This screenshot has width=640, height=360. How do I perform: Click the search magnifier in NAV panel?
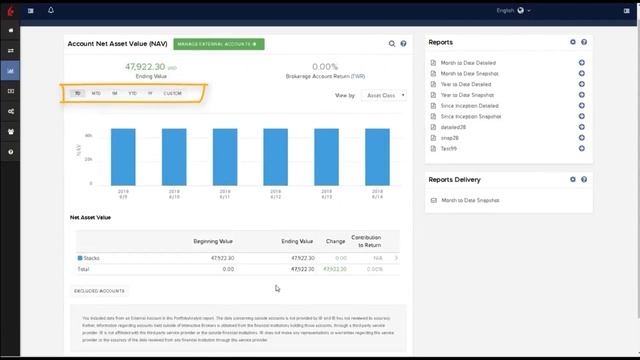coord(392,44)
